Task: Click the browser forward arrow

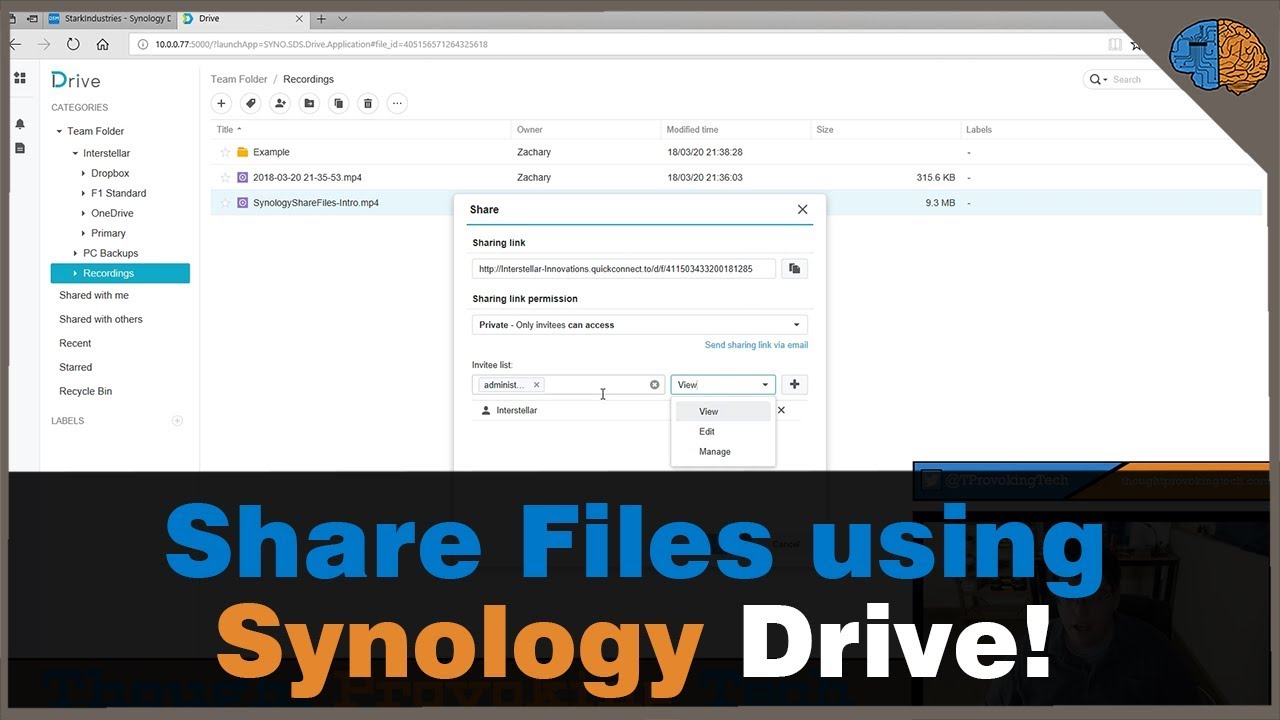Action: pyautogui.click(x=43, y=44)
